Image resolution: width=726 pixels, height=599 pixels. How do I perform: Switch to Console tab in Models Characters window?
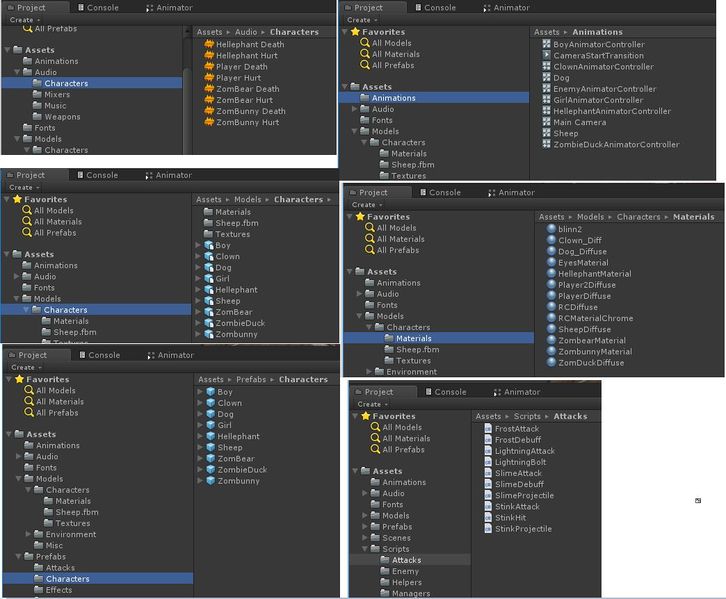click(98, 175)
